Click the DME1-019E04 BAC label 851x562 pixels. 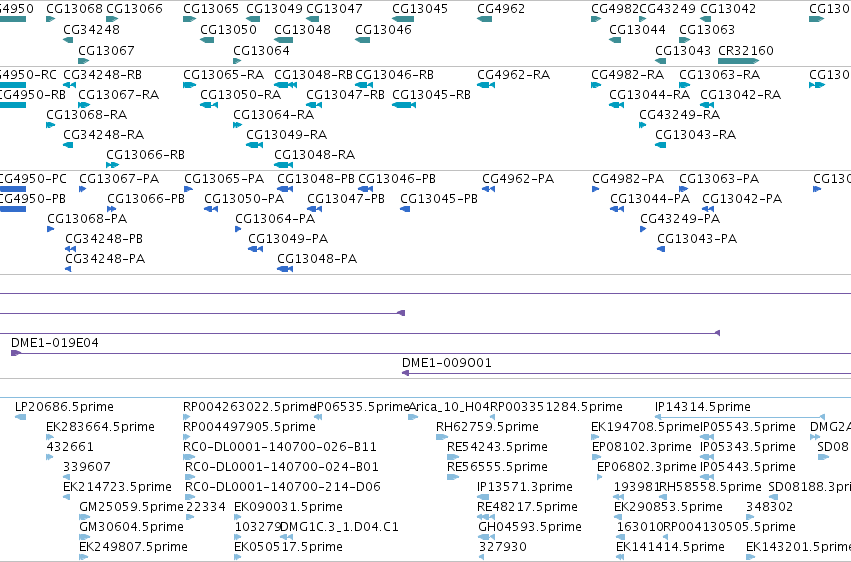54,343
